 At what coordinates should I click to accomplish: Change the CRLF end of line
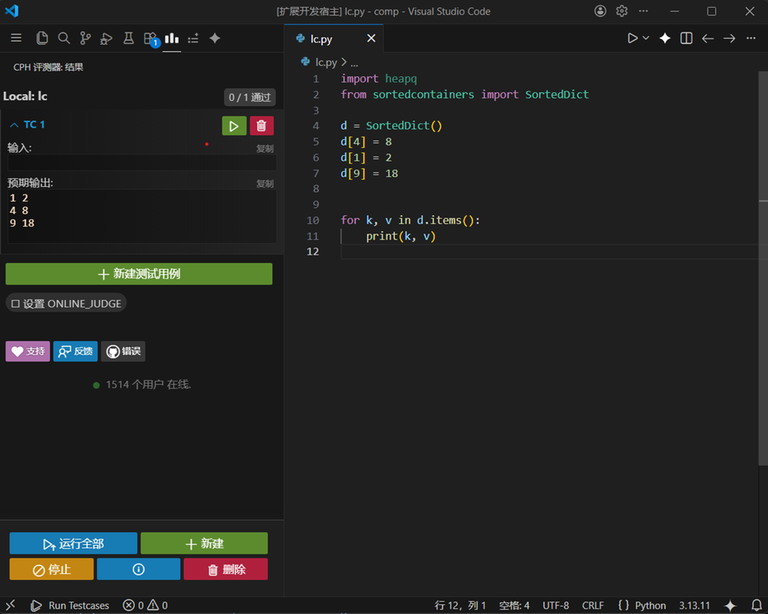pos(593,605)
